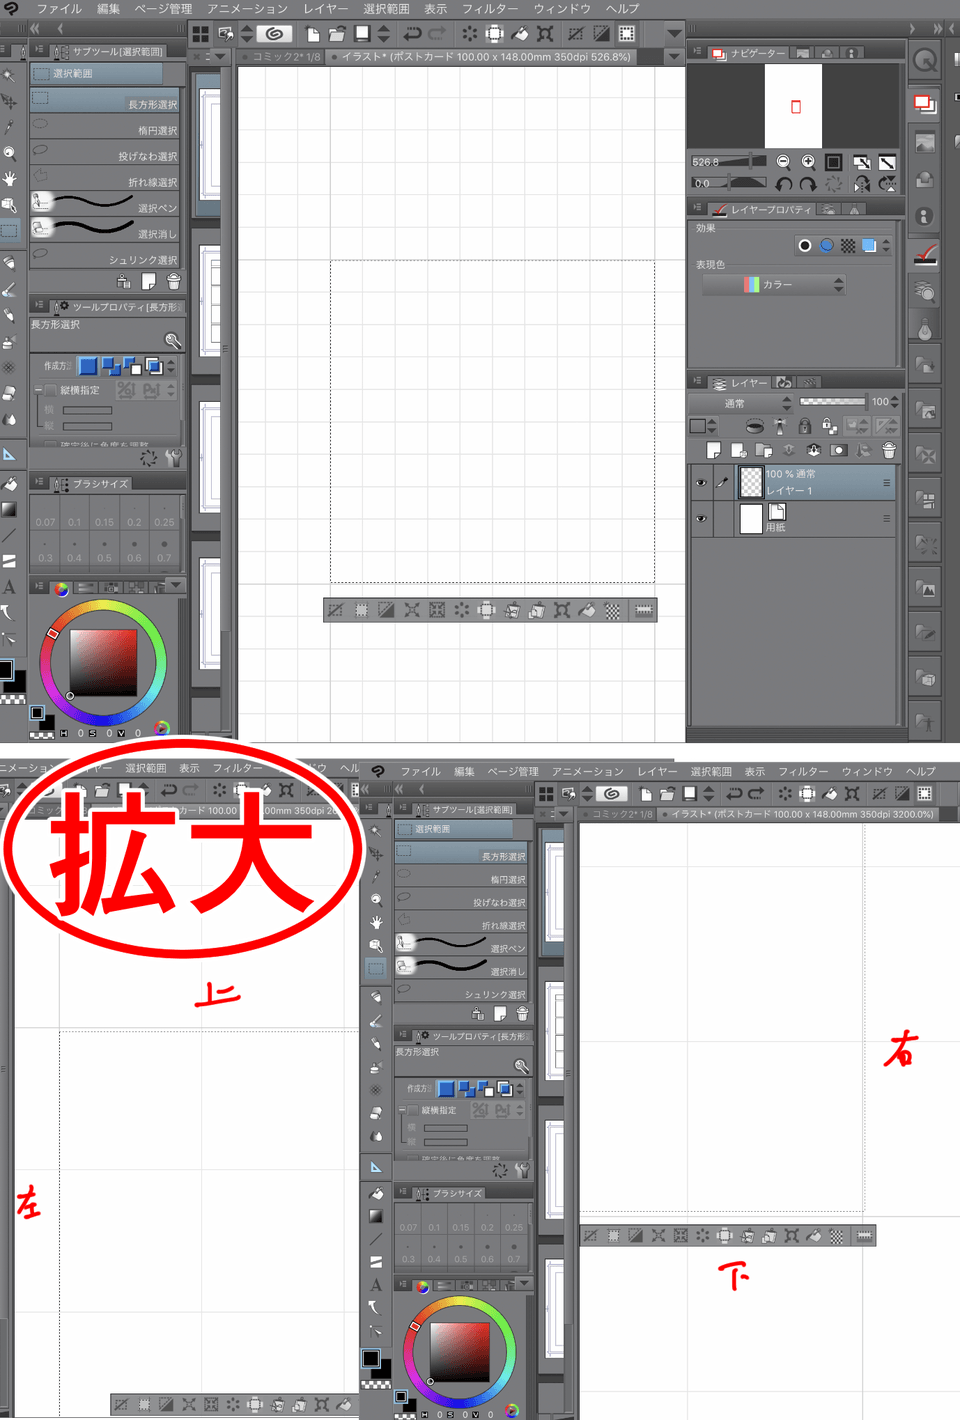Open ウィンドウ menu in the 3200% window
Screen dimensions: 960x1420
click(867, 772)
